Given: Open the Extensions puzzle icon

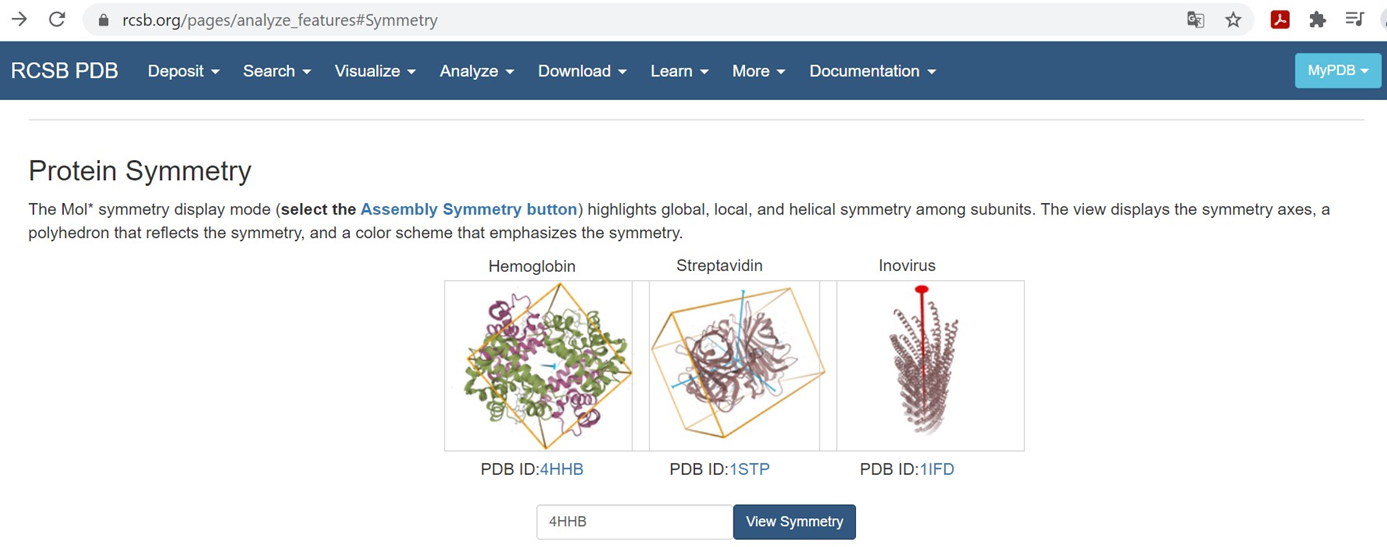Looking at the screenshot, I should (x=1317, y=20).
